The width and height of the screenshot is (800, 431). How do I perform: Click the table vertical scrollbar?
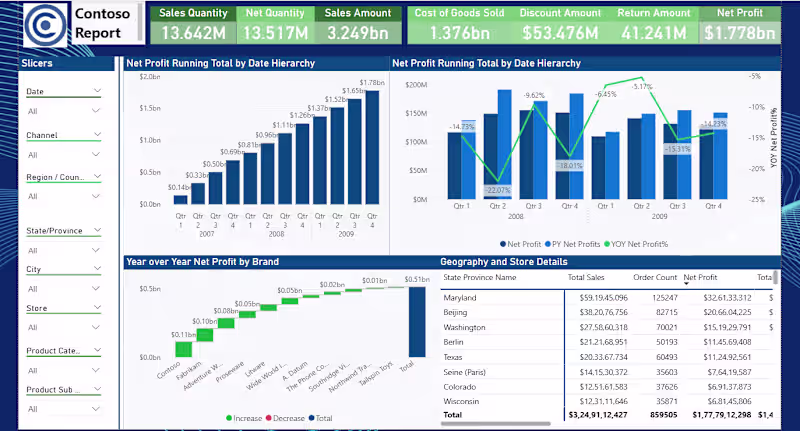pos(776,277)
